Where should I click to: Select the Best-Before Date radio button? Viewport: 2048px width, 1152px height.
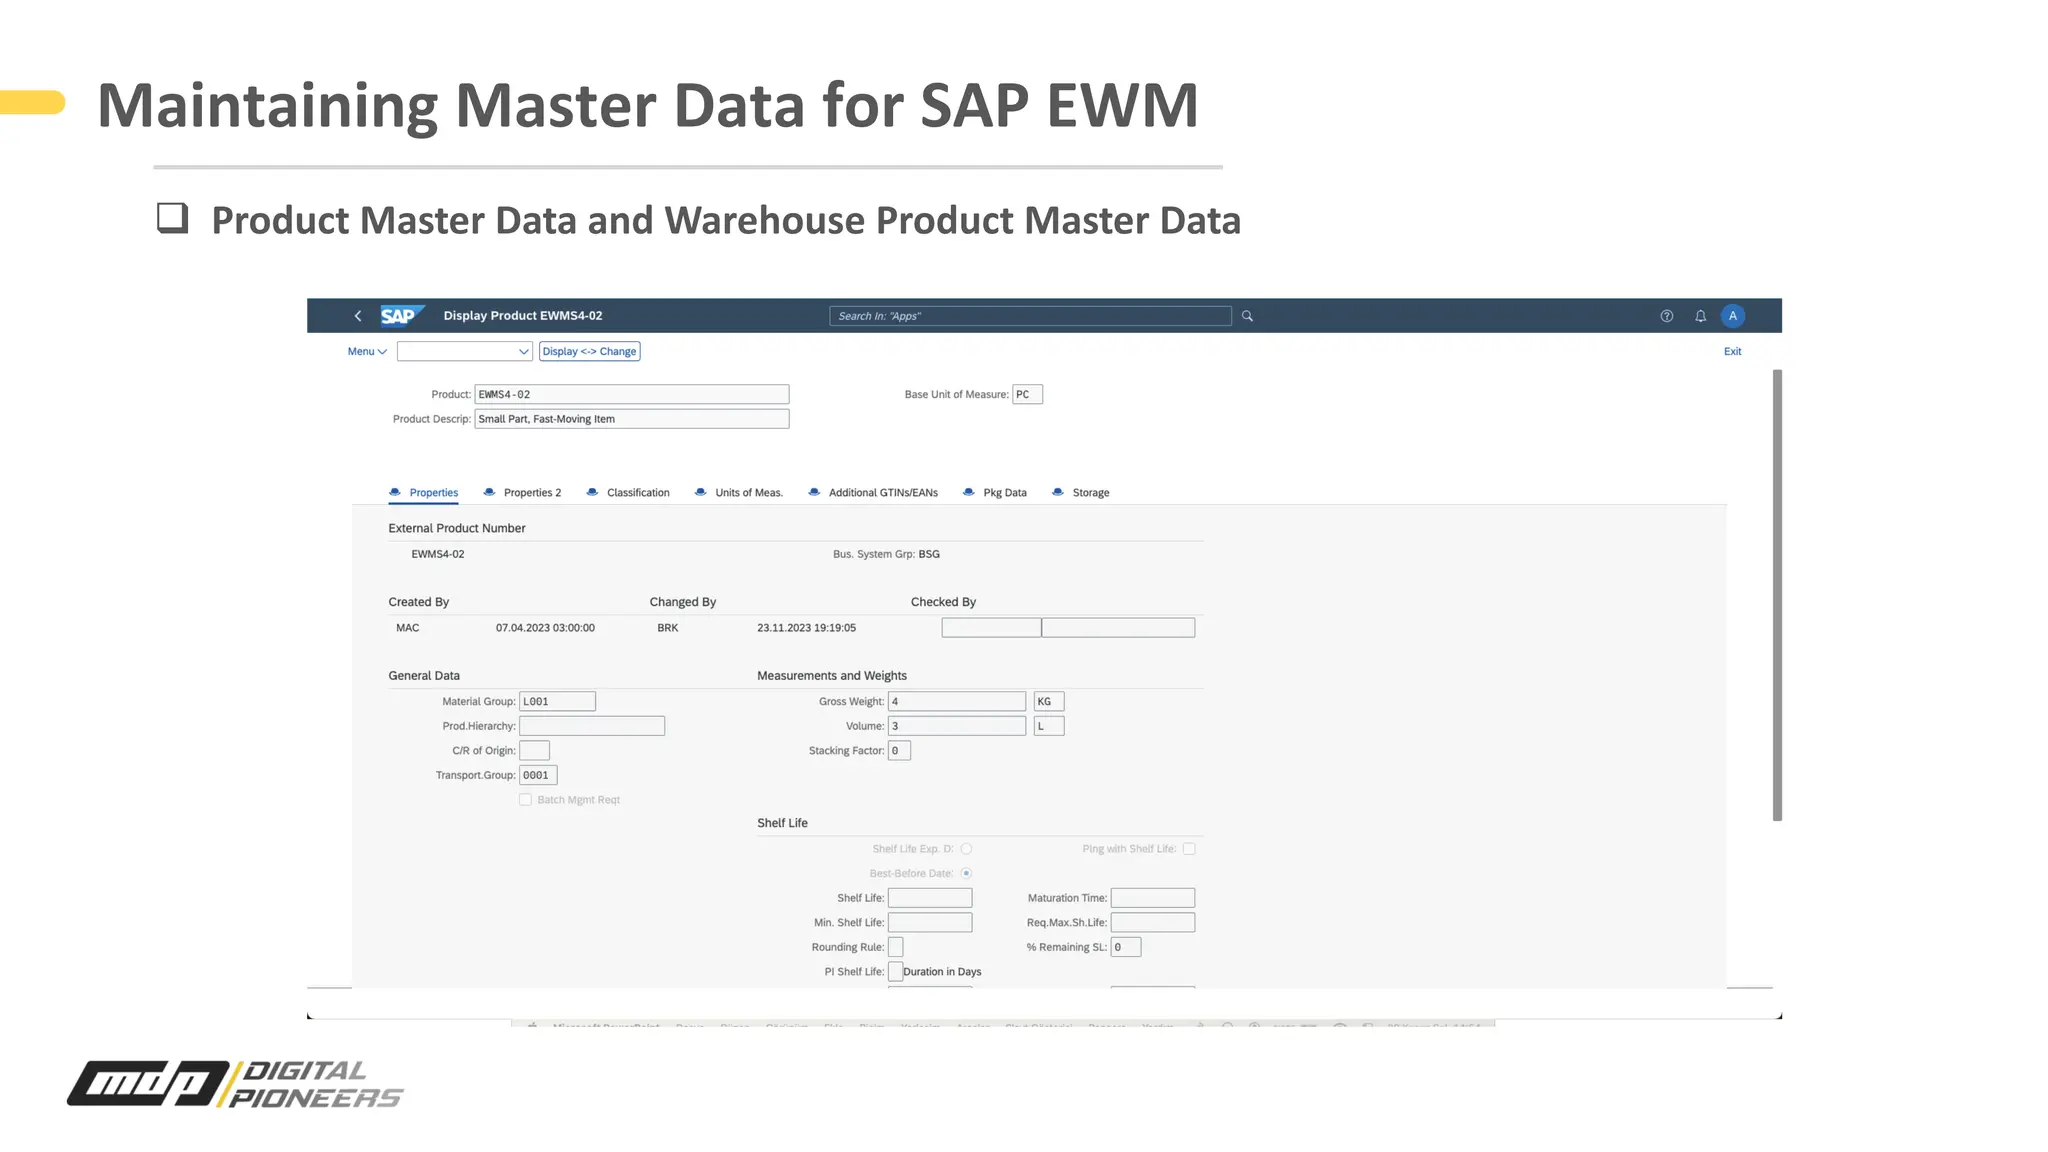[966, 874]
